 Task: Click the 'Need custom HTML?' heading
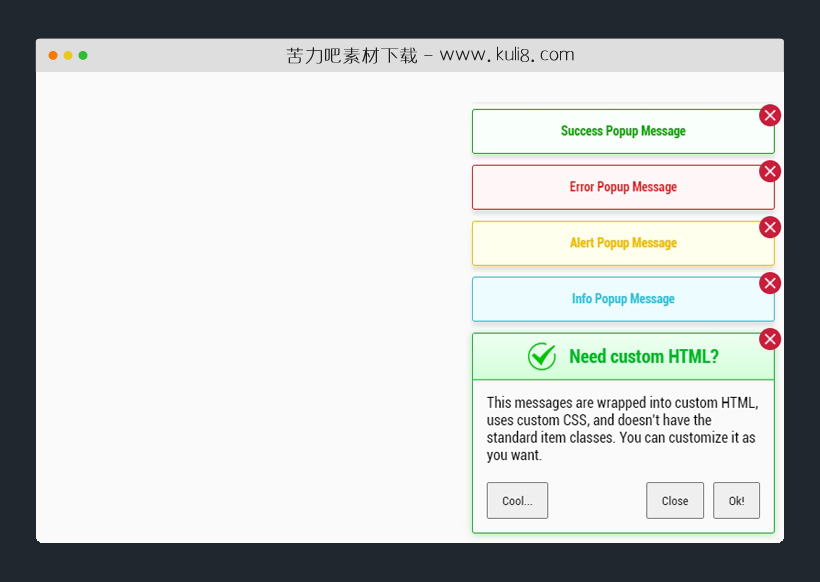(x=643, y=357)
